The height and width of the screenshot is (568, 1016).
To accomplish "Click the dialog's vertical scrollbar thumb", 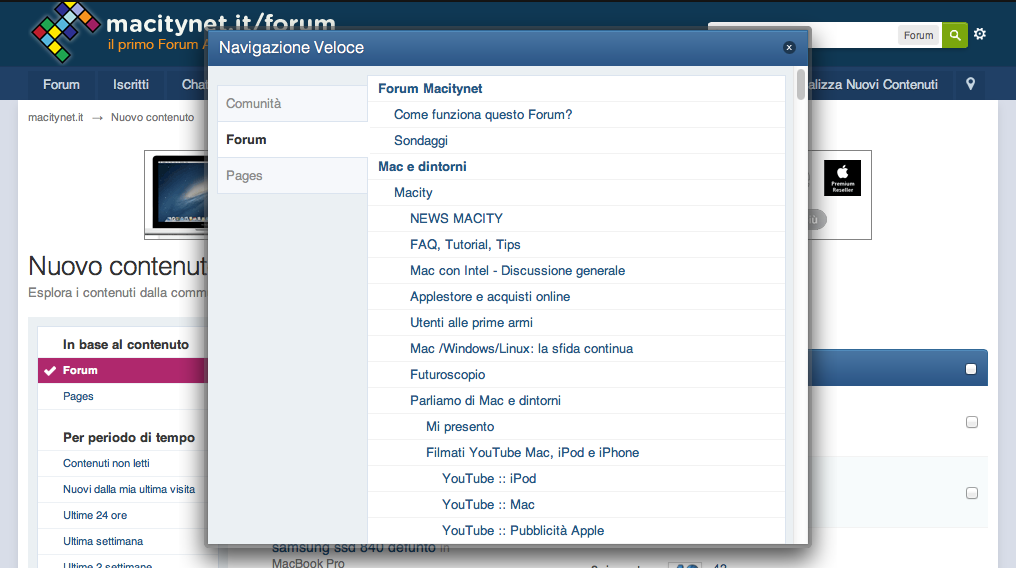I will click(801, 84).
